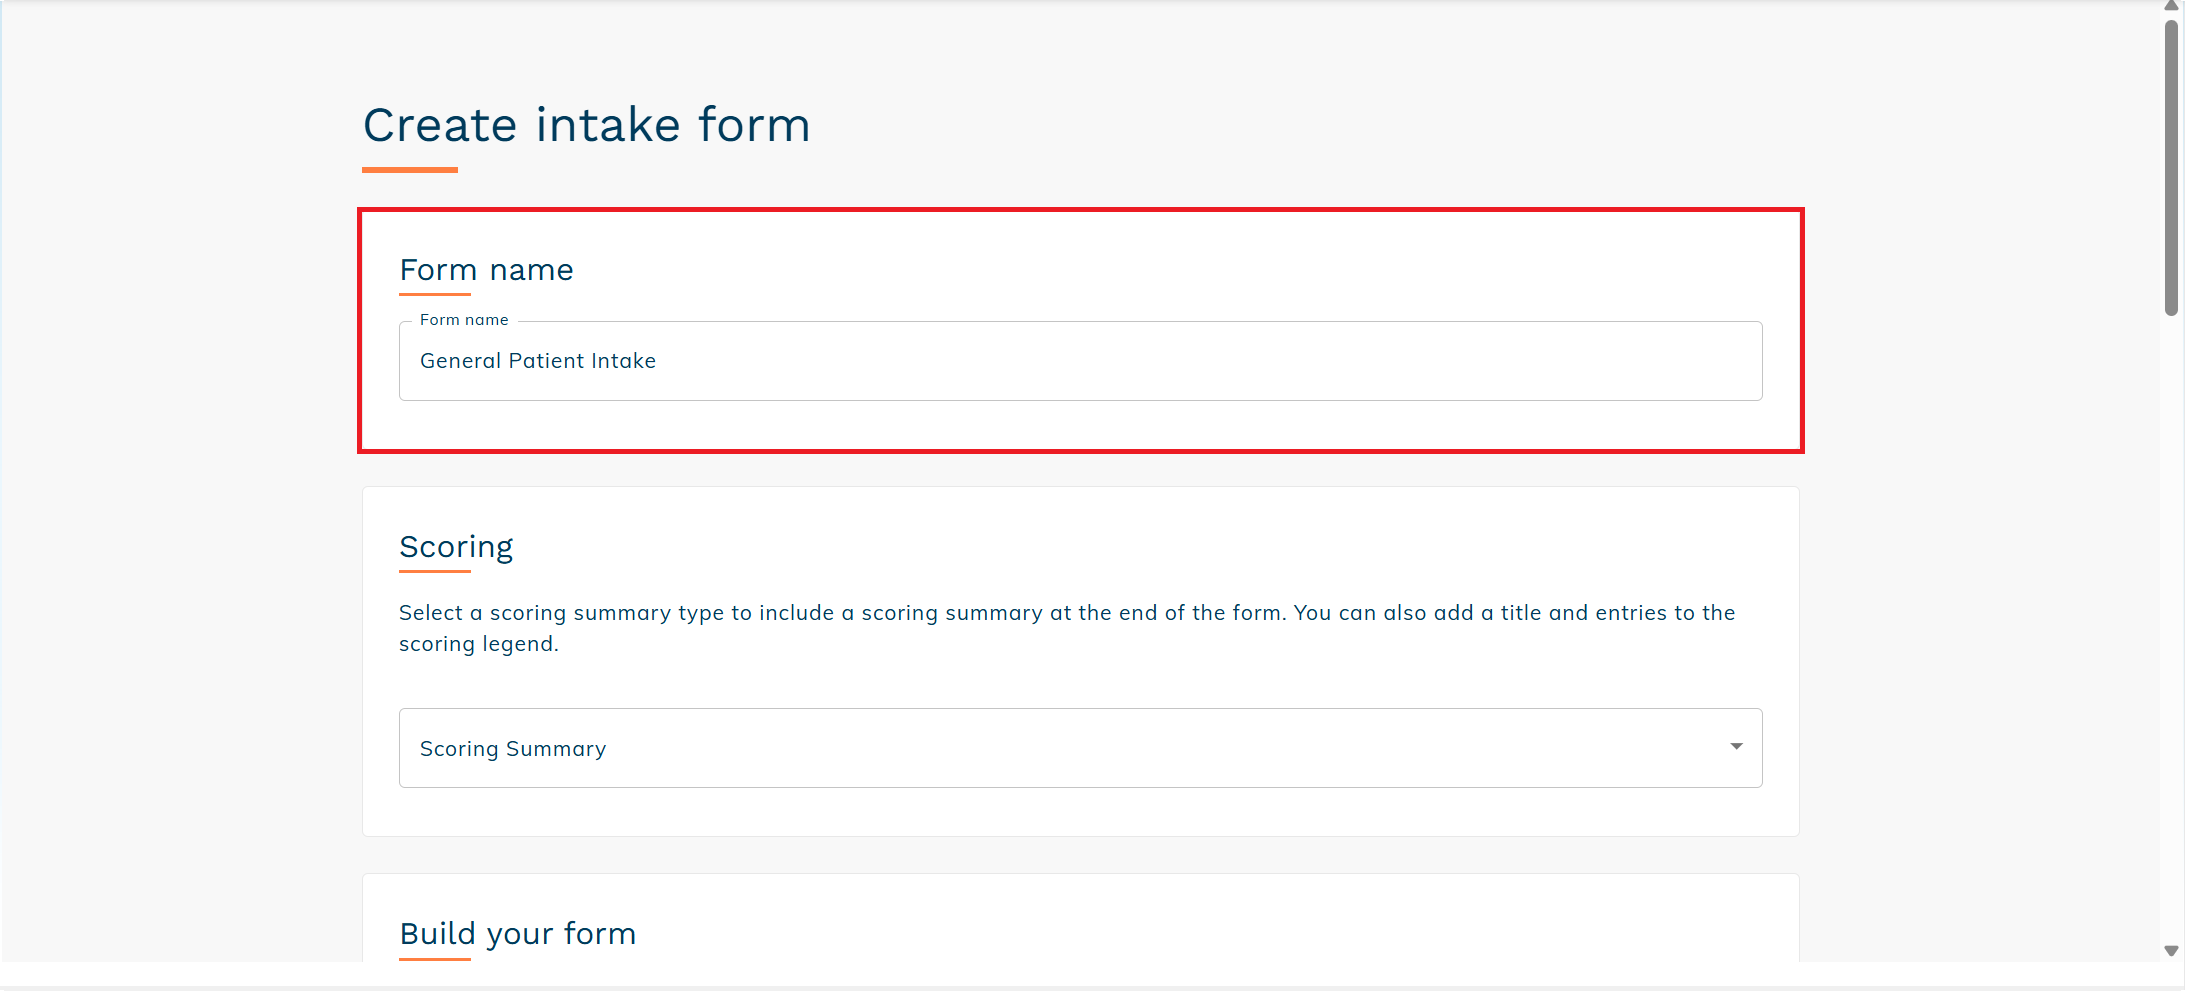Click the "Build your form" heading
This screenshot has height=991, width=2185.
pyautogui.click(x=517, y=933)
